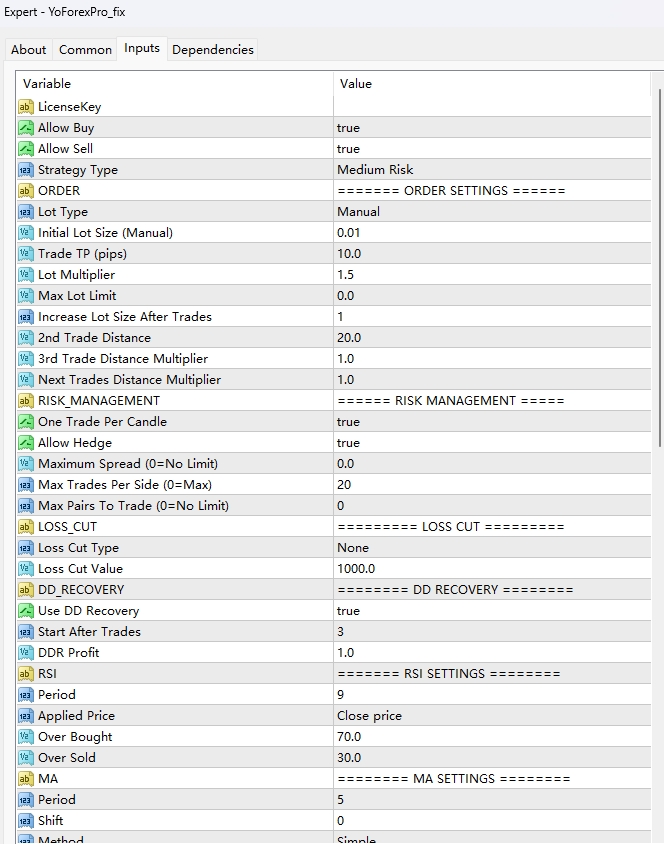664x844 pixels.
Task: Click the Allow Hedge boolean icon
Action: [x=25, y=442]
